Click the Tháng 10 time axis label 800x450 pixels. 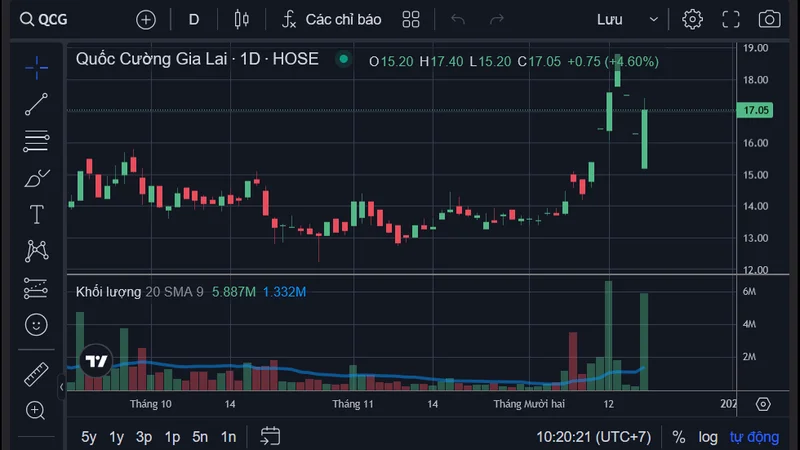[x=151, y=404]
